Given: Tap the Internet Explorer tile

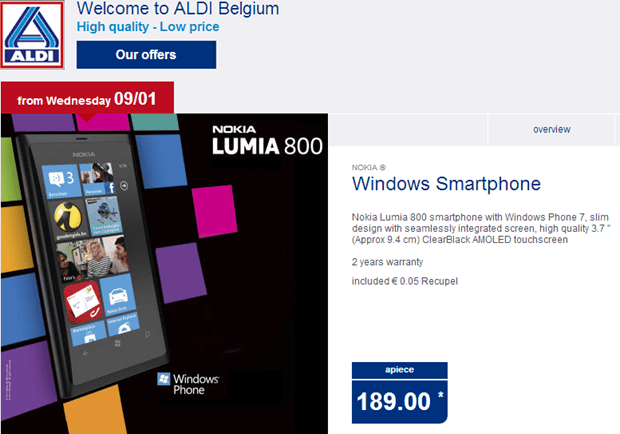Looking at the screenshot, I should pyautogui.click(x=124, y=324).
